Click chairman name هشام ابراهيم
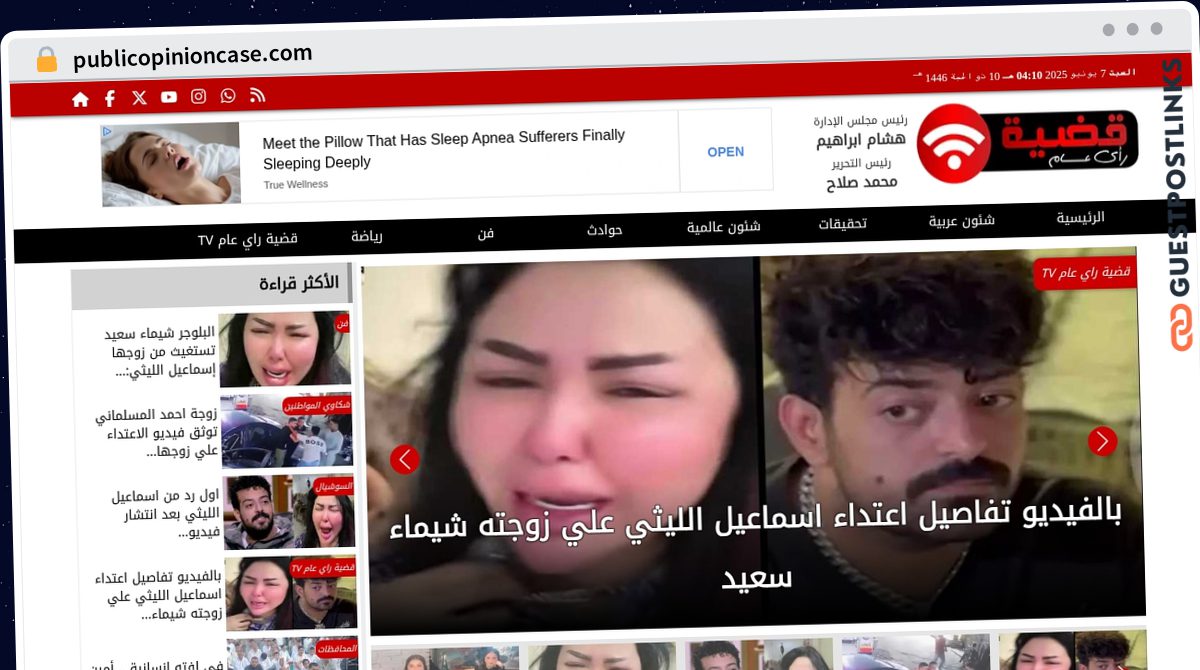 pos(861,141)
